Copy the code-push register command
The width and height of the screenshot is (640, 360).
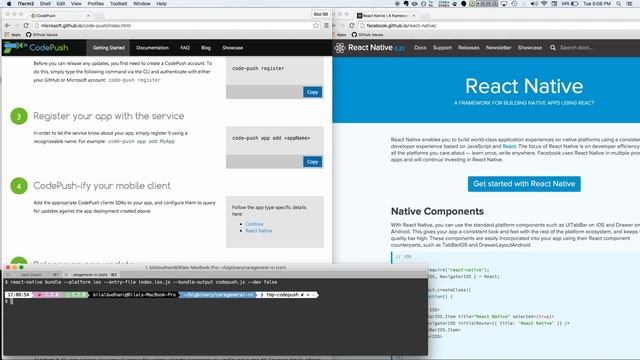click(312, 92)
